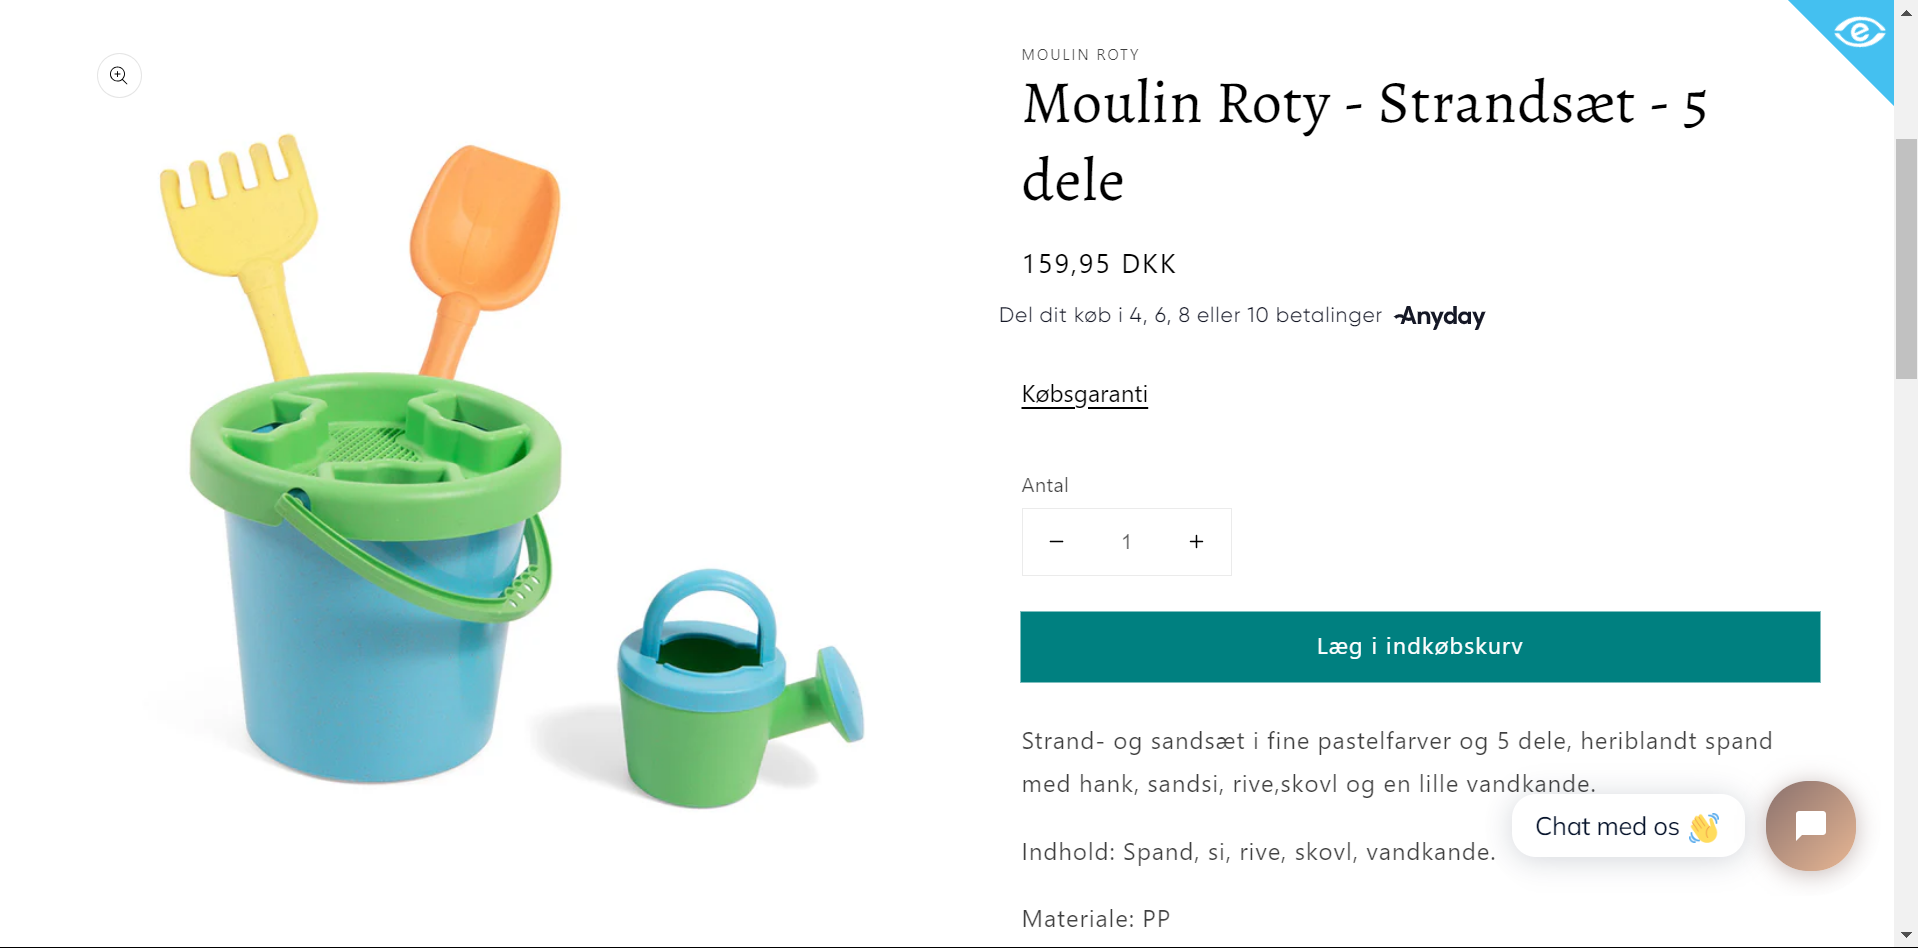The width and height of the screenshot is (1918, 948).
Task: Click the Strandsæt 5 dele product title
Action: 1363,141
